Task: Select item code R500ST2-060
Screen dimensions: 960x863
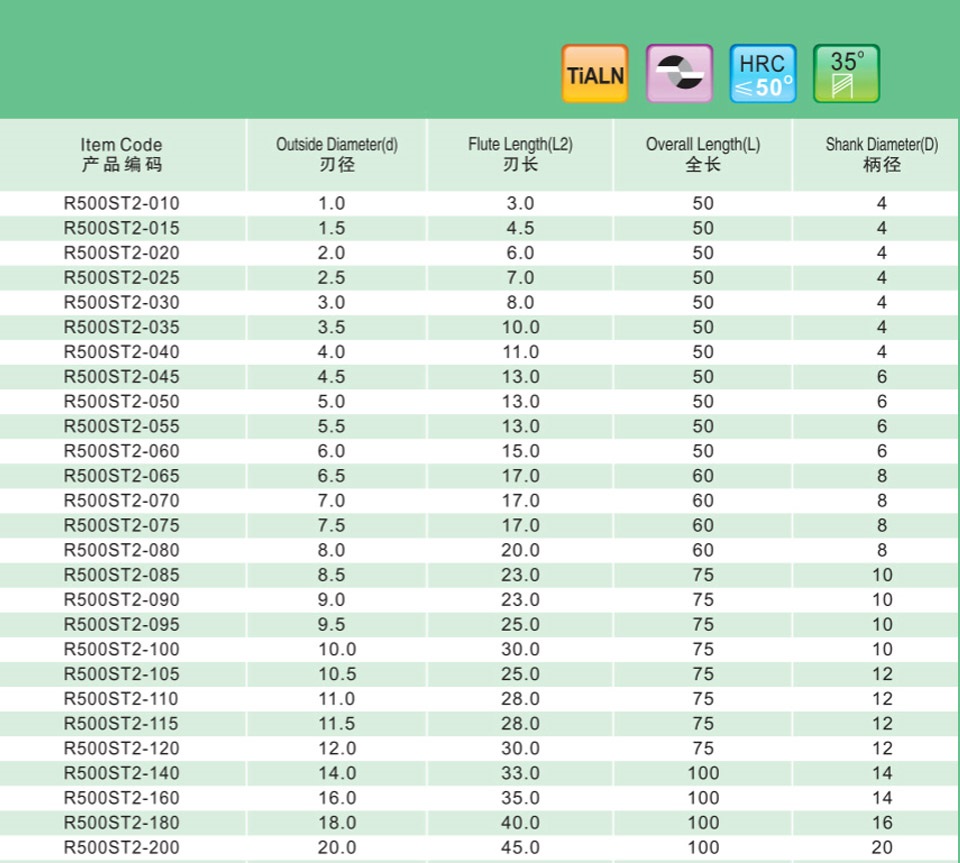Action: [122, 451]
